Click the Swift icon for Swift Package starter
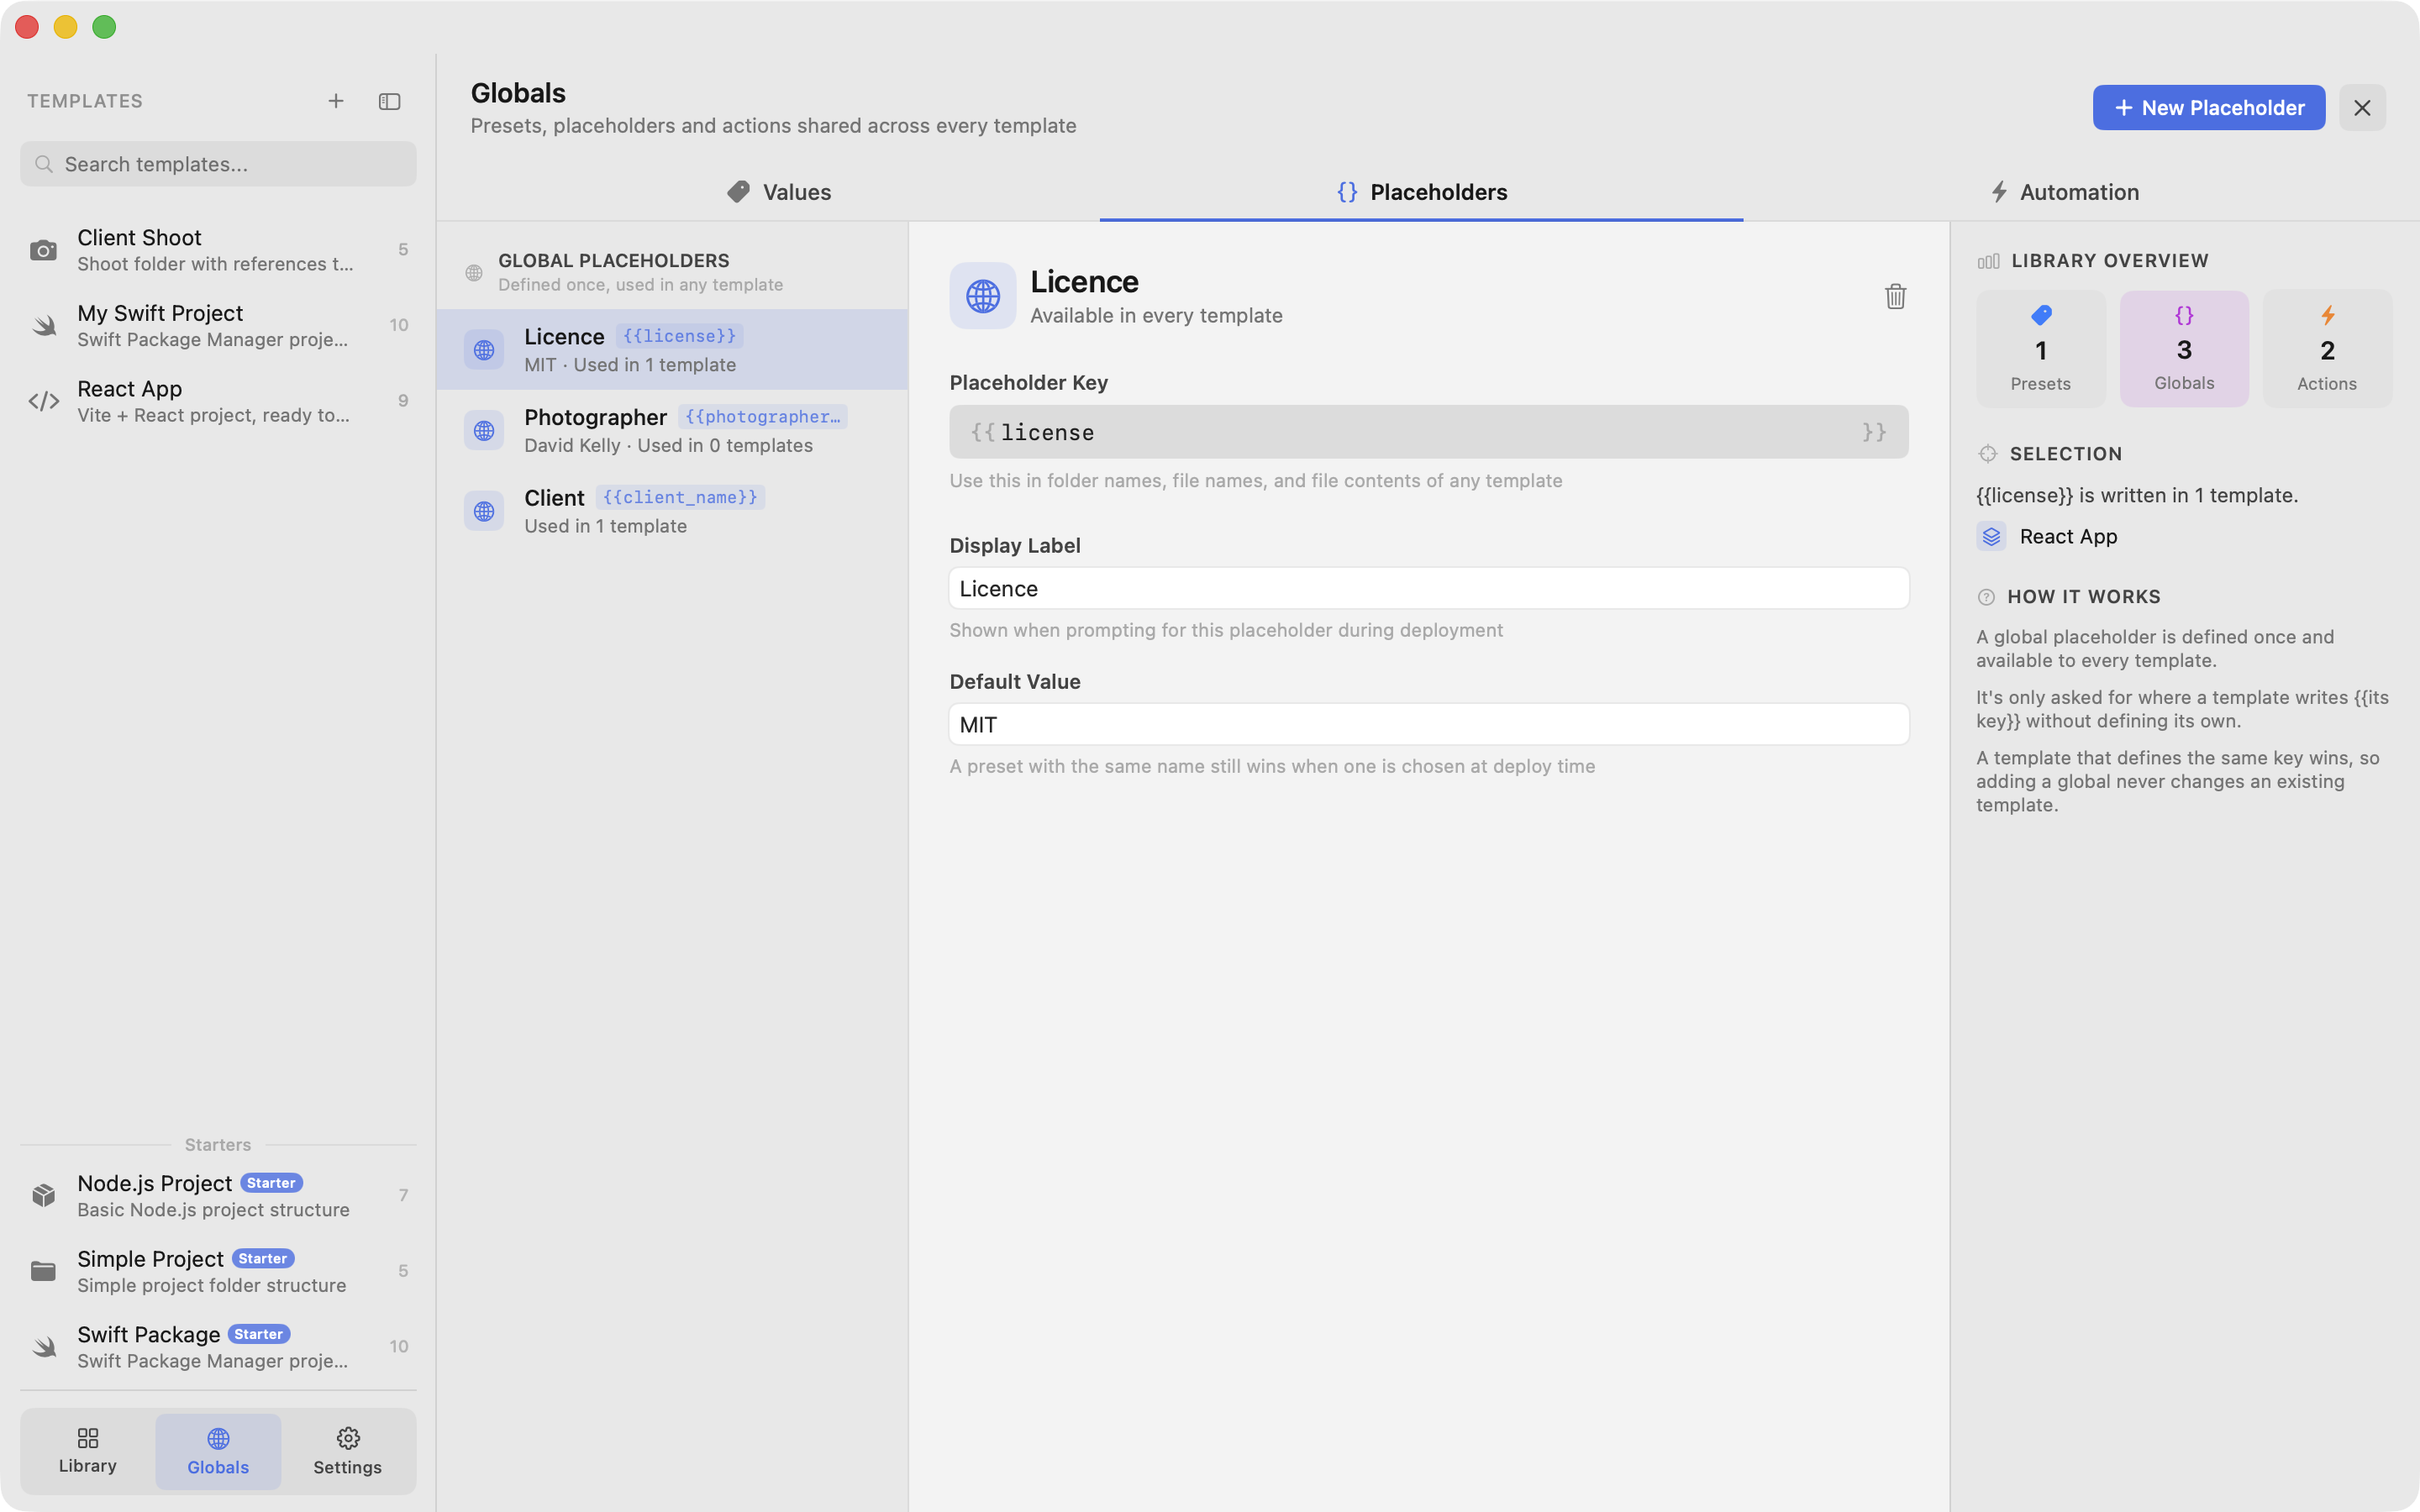The height and width of the screenshot is (1512, 2420). point(43,1347)
